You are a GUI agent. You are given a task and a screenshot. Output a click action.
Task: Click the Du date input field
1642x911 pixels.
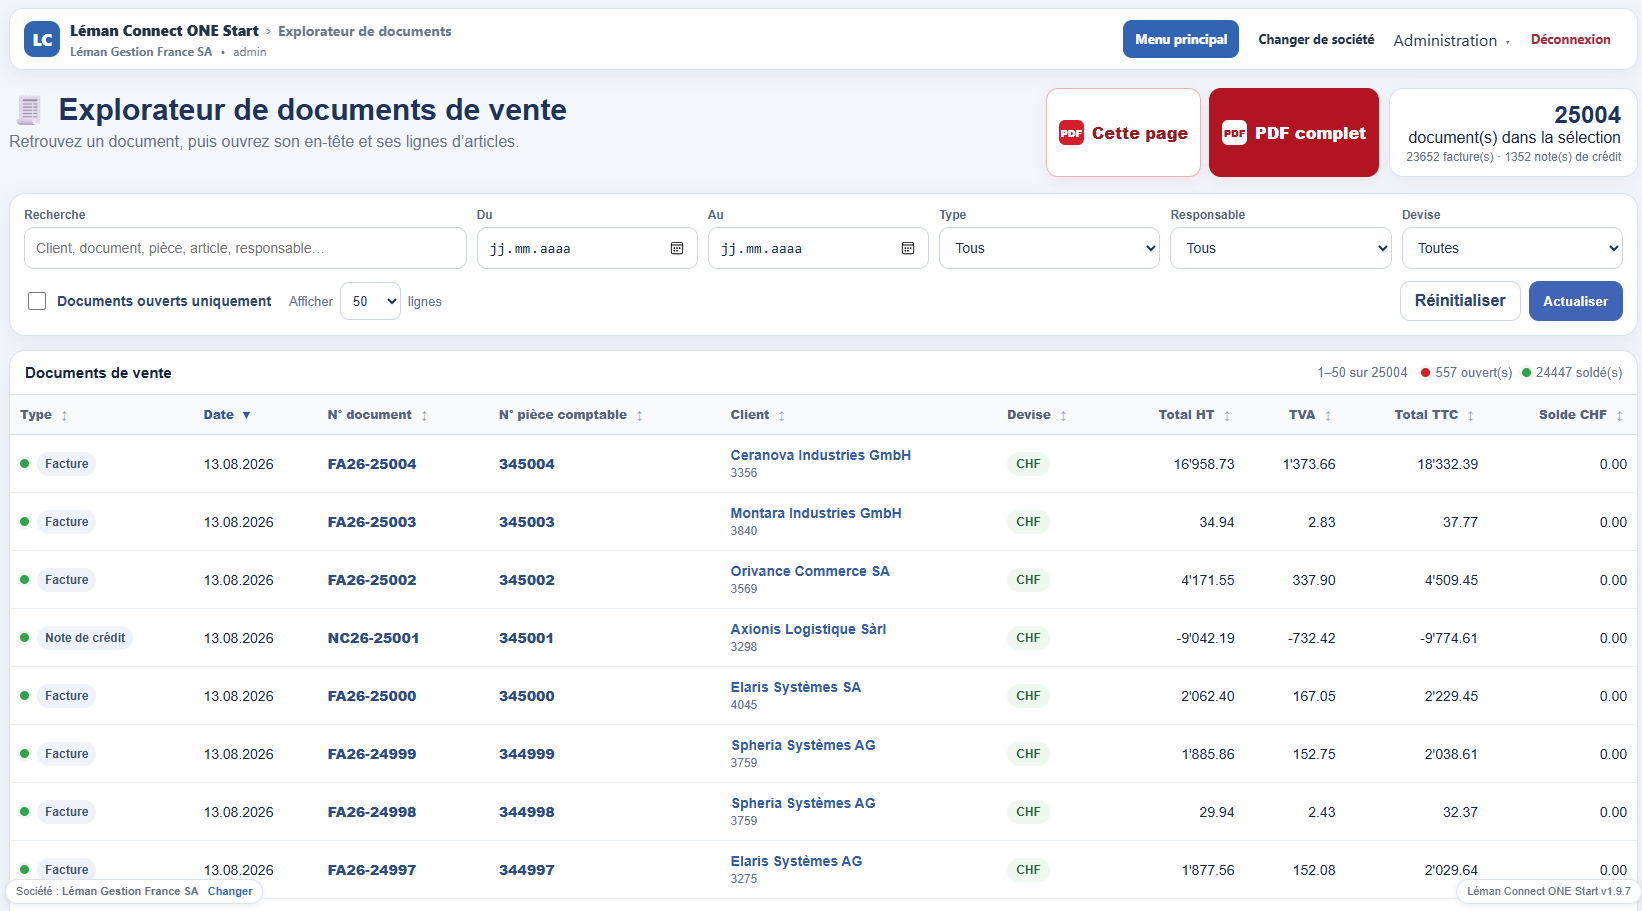coord(587,248)
